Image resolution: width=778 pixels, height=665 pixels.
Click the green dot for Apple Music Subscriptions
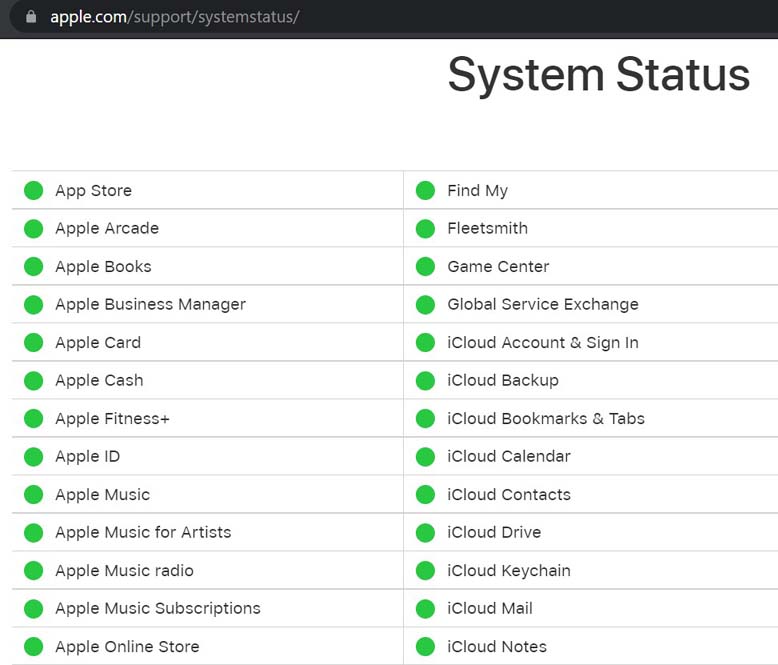34,608
